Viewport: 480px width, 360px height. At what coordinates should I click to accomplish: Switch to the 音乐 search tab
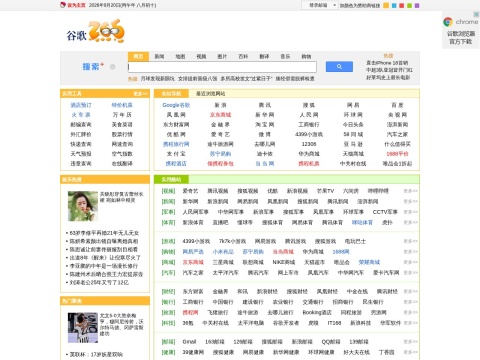point(285,56)
